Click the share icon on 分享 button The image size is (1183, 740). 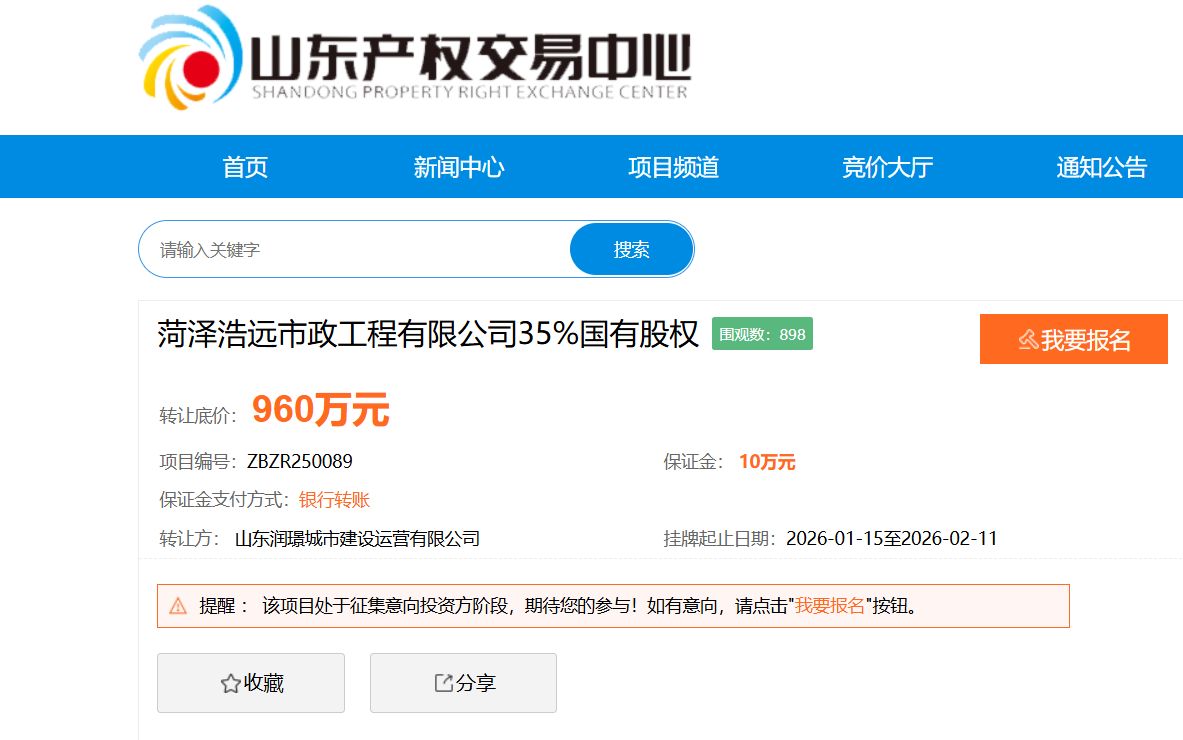[x=443, y=683]
